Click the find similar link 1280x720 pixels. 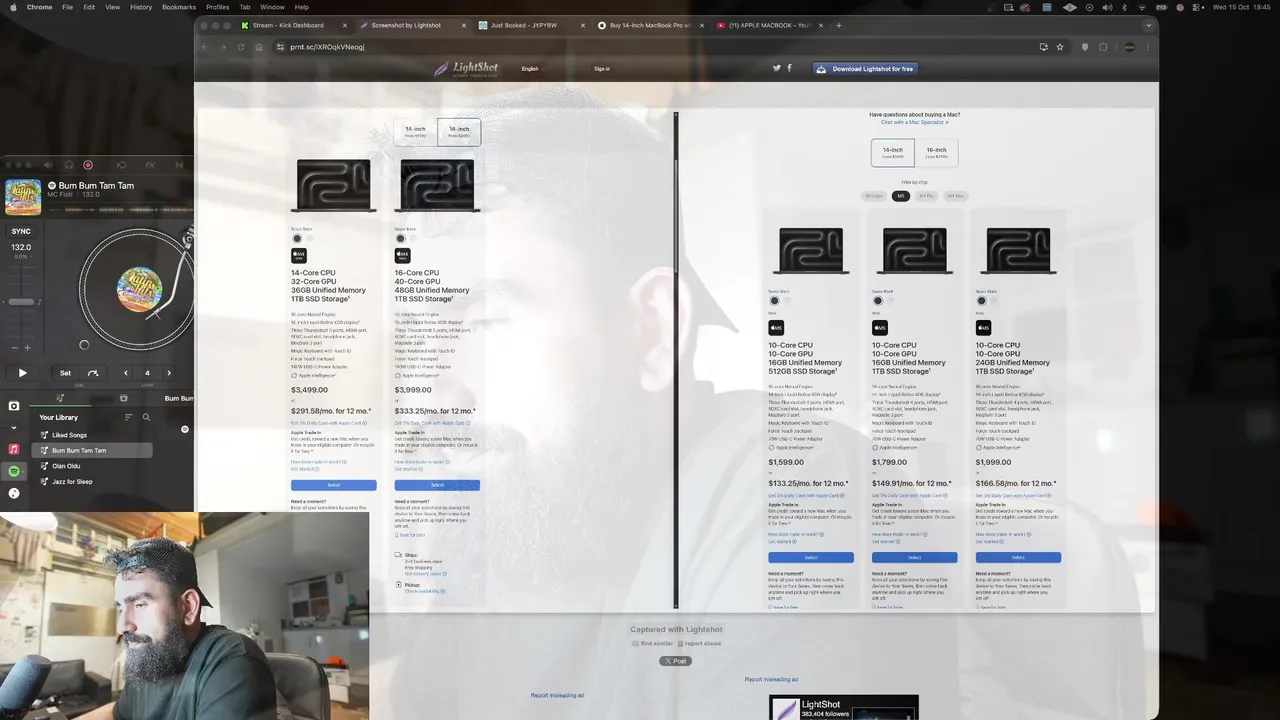click(654, 643)
